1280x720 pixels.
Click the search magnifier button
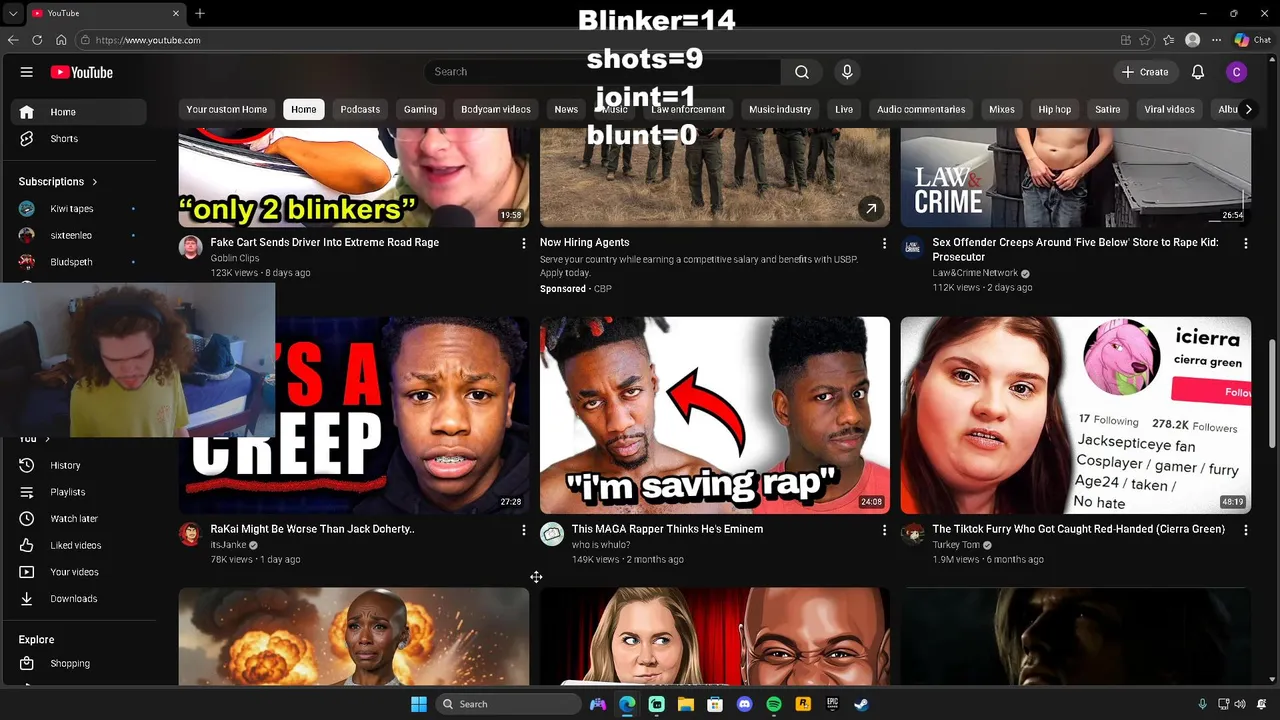pos(801,72)
